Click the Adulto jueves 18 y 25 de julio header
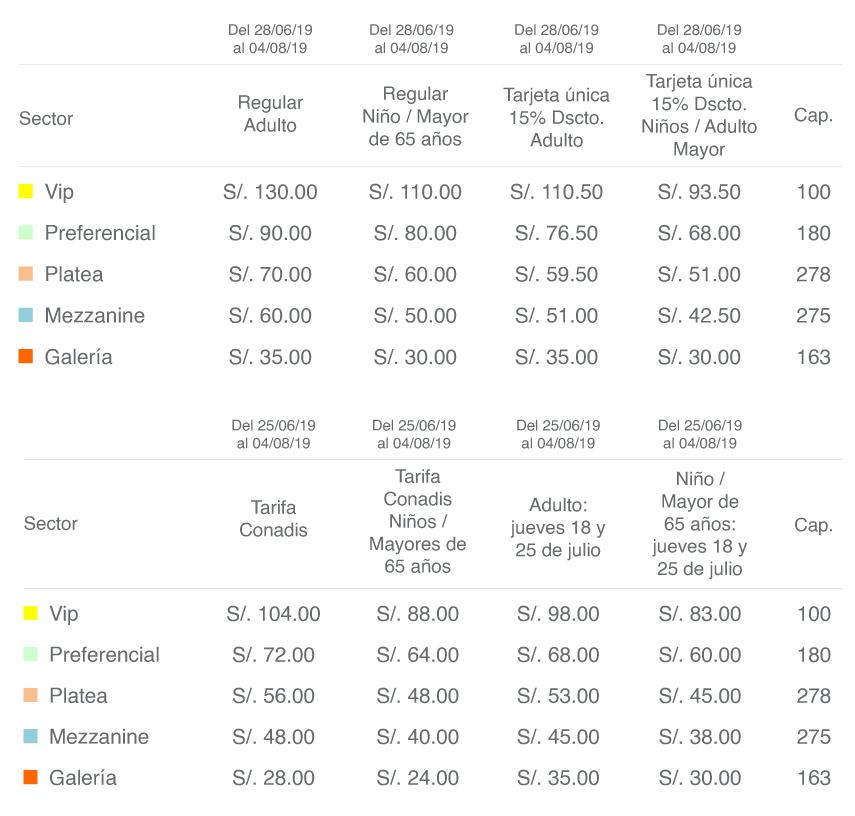This screenshot has height=816, width=855. pos(558,527)
